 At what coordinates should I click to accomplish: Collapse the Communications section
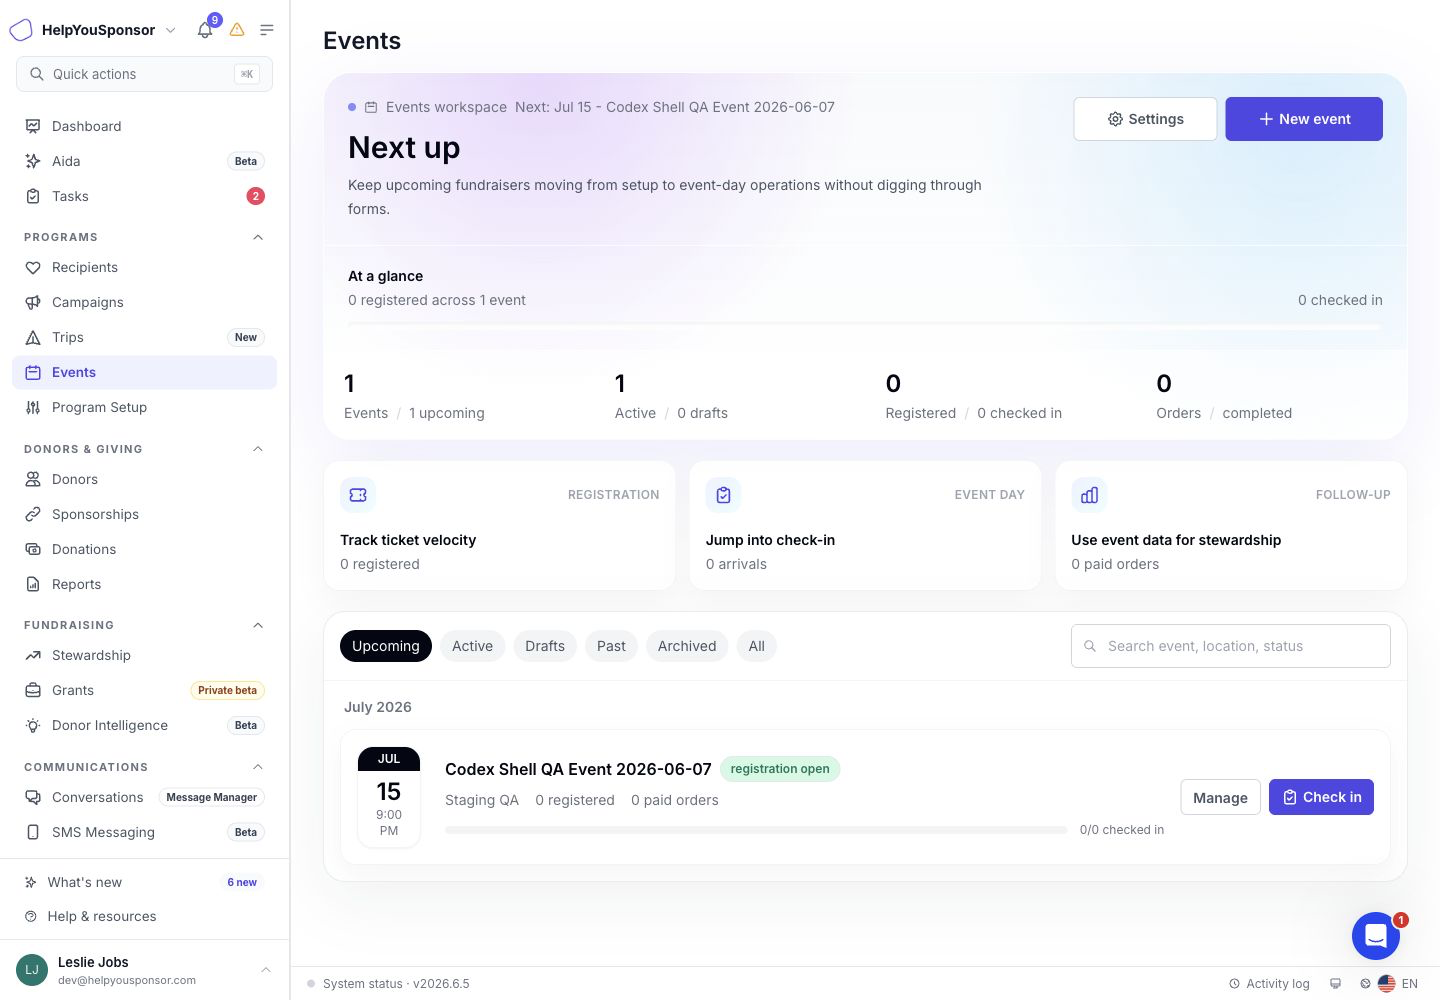pos(258,767)
